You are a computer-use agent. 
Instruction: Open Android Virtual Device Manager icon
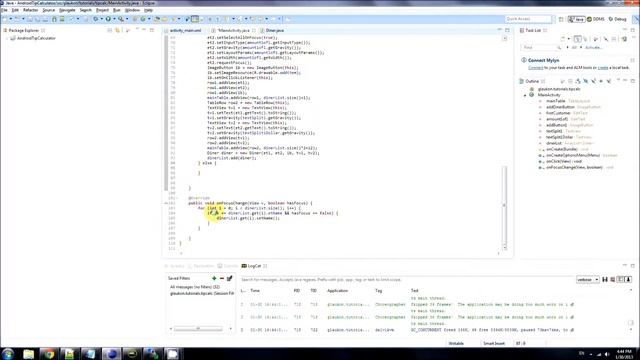pyautogui.click(x=62, y=19)
